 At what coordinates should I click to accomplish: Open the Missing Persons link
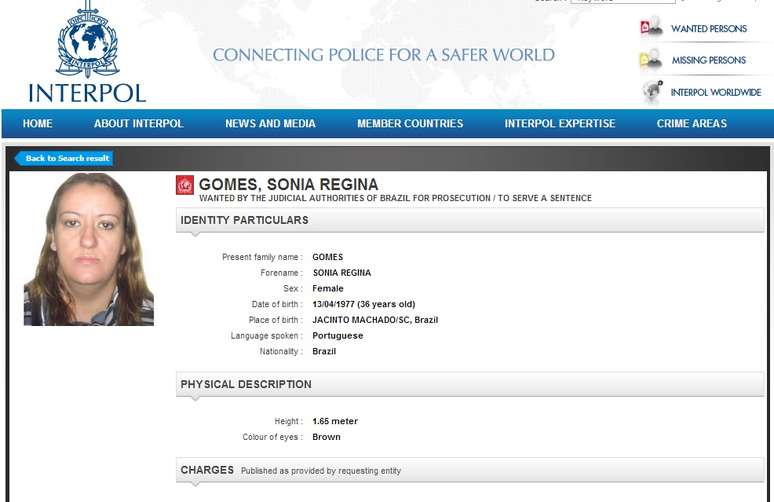708,60
